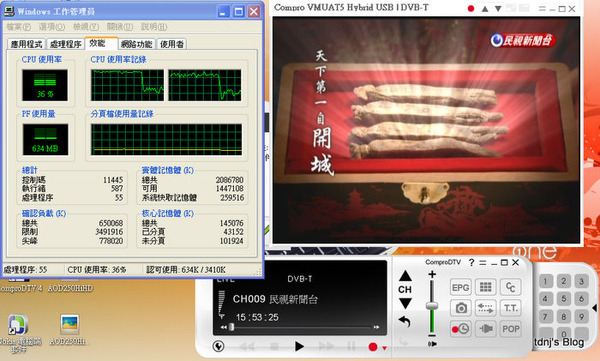Open the record options dropdown arrow
The height and width of the screenshot is (361, 600).
tap(384, 348)
